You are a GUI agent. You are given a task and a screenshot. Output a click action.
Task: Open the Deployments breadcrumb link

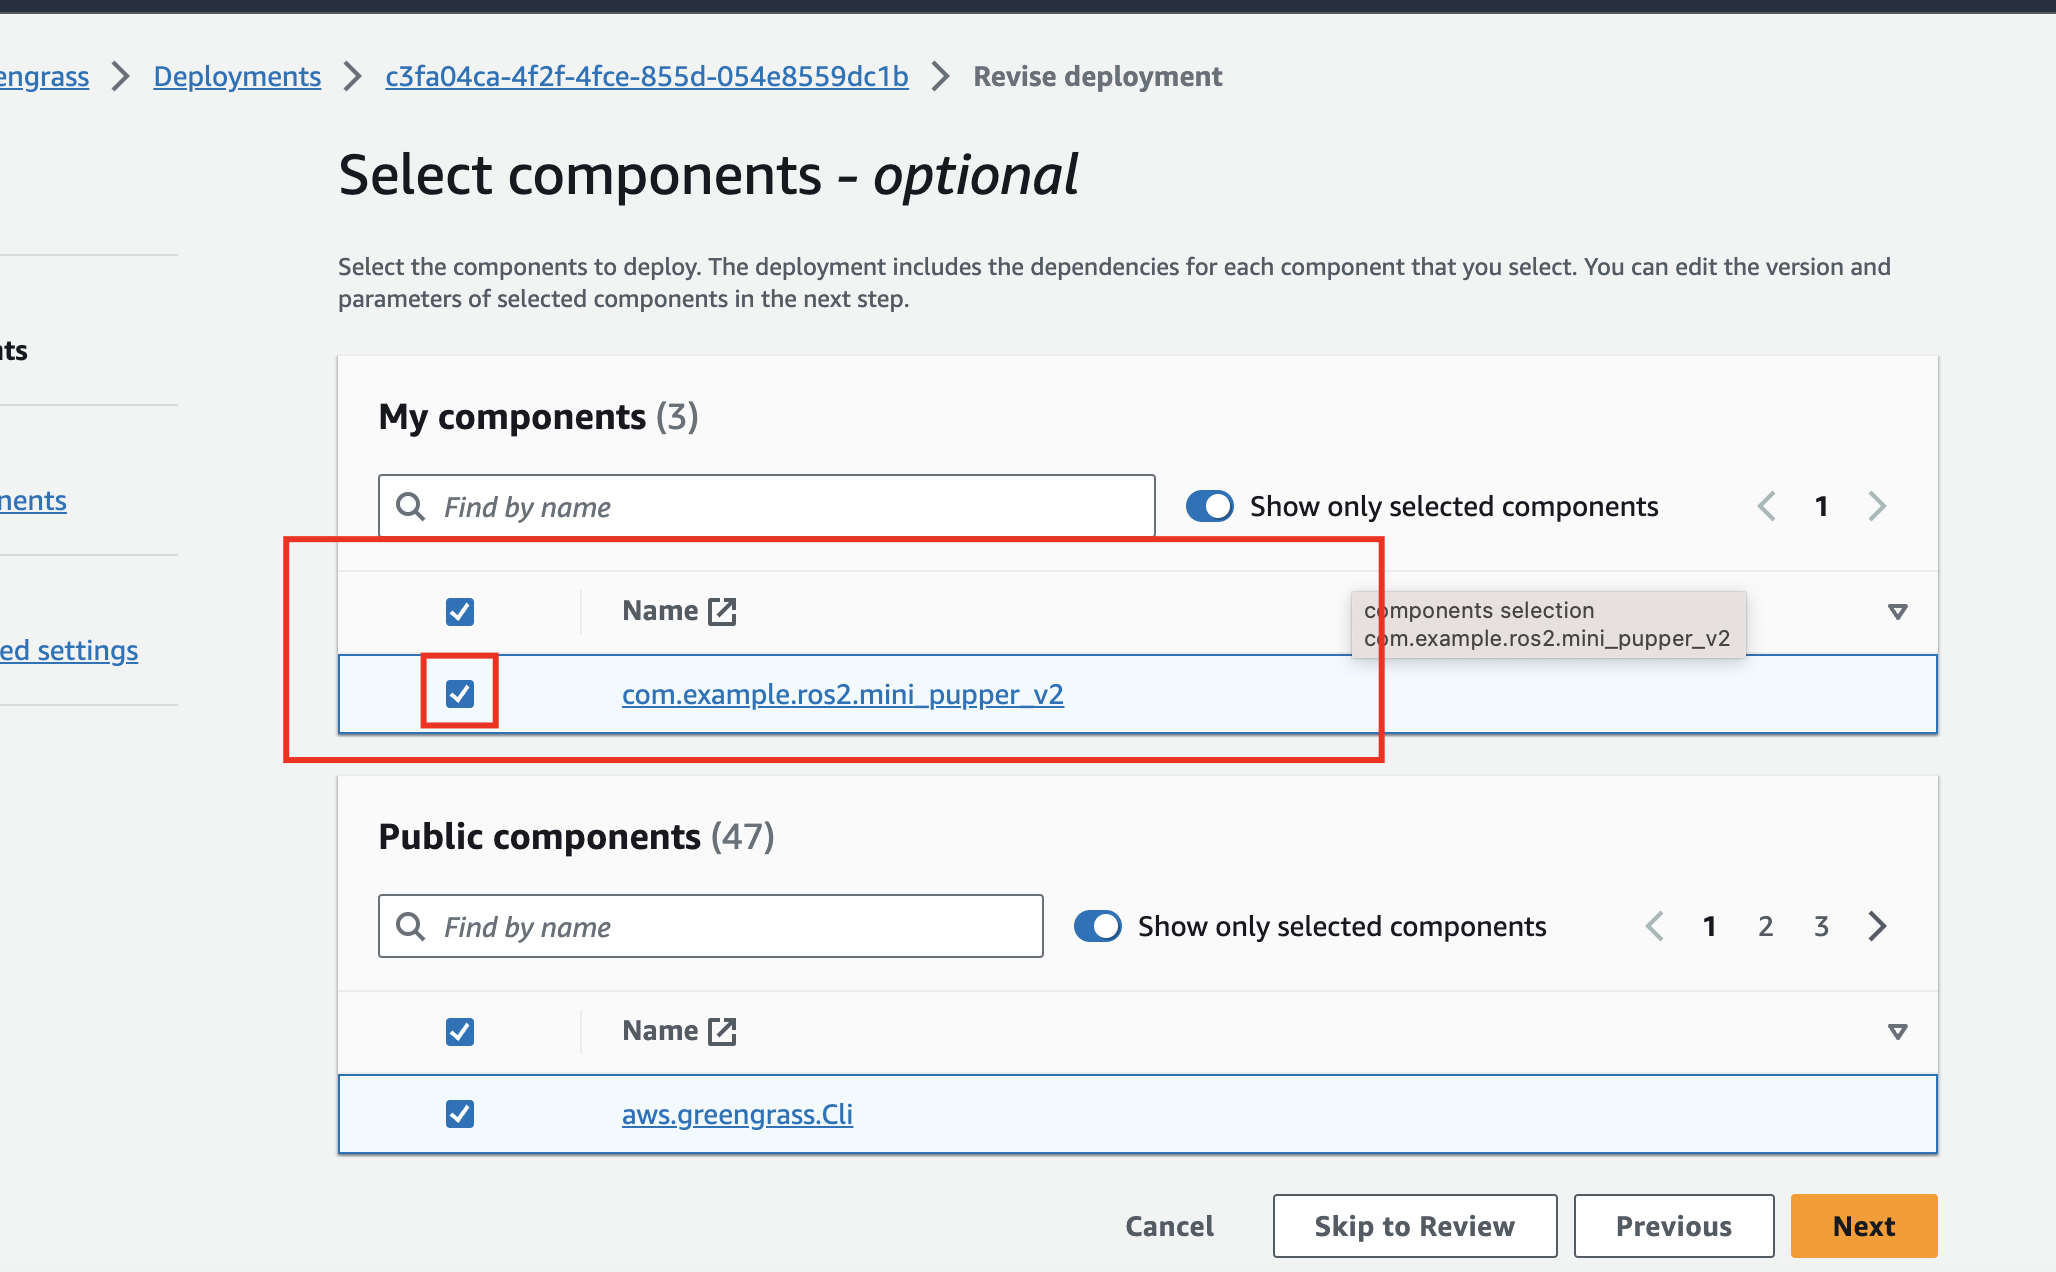click(x=237, y=76)
